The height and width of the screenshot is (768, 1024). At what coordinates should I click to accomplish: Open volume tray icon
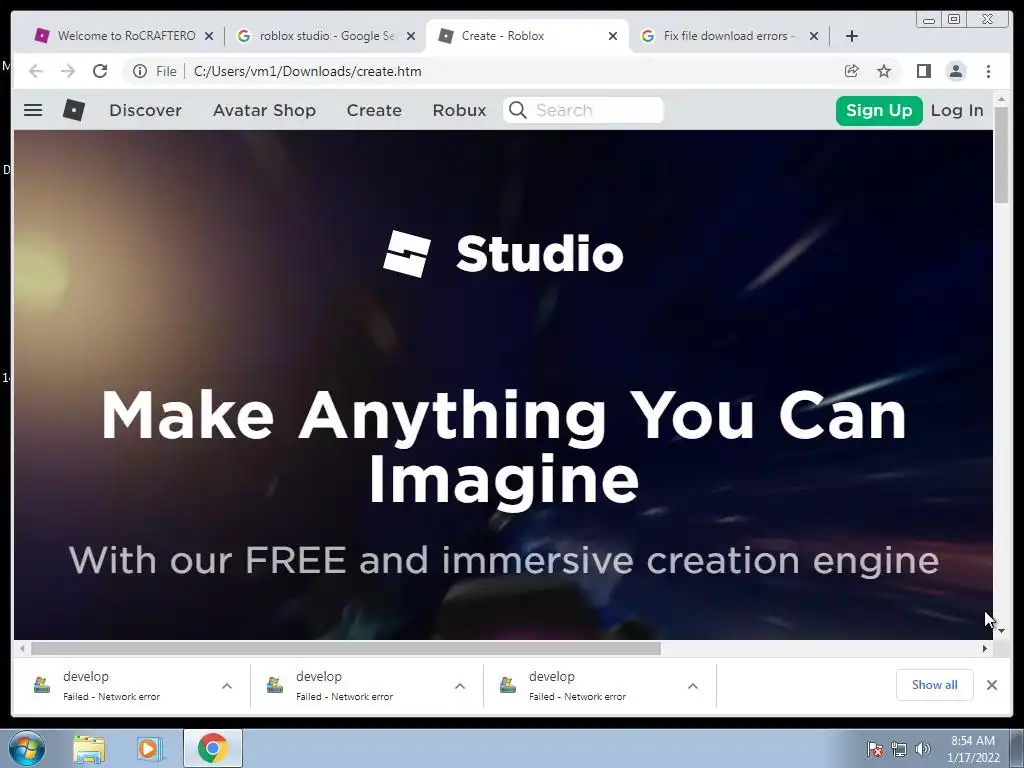point(923,749)
